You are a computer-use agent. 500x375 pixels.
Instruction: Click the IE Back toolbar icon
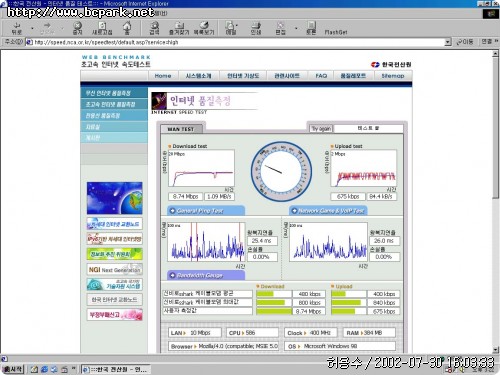(16, 28)
